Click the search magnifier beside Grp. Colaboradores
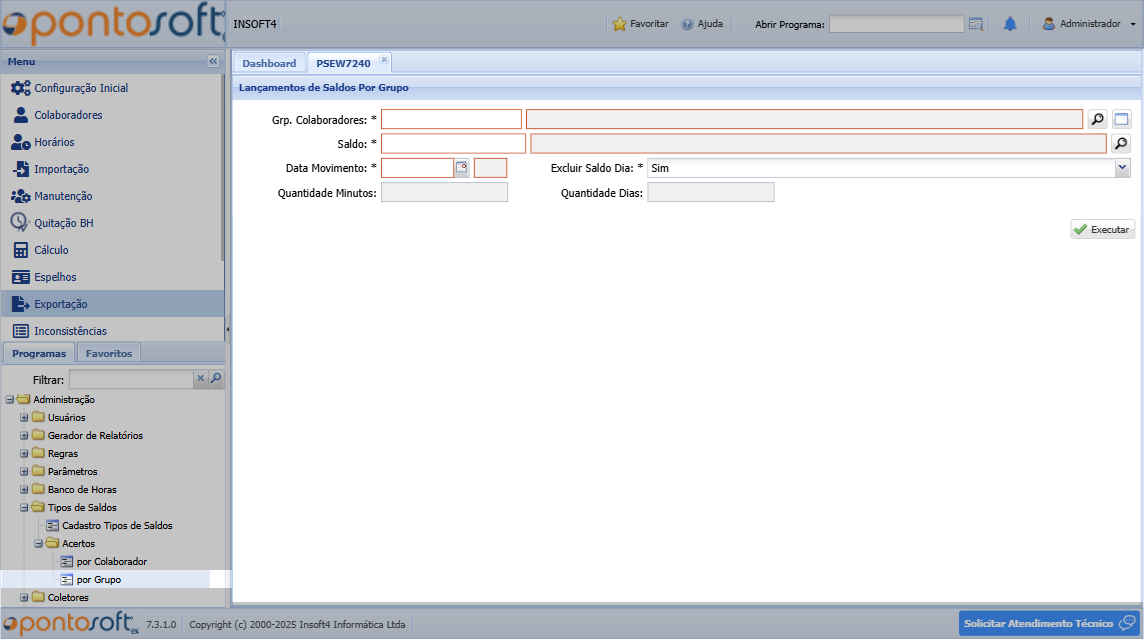Image resolution: width=1144 pixels, height=639 pixels. pyautogui.click(x=1098, y=120)
